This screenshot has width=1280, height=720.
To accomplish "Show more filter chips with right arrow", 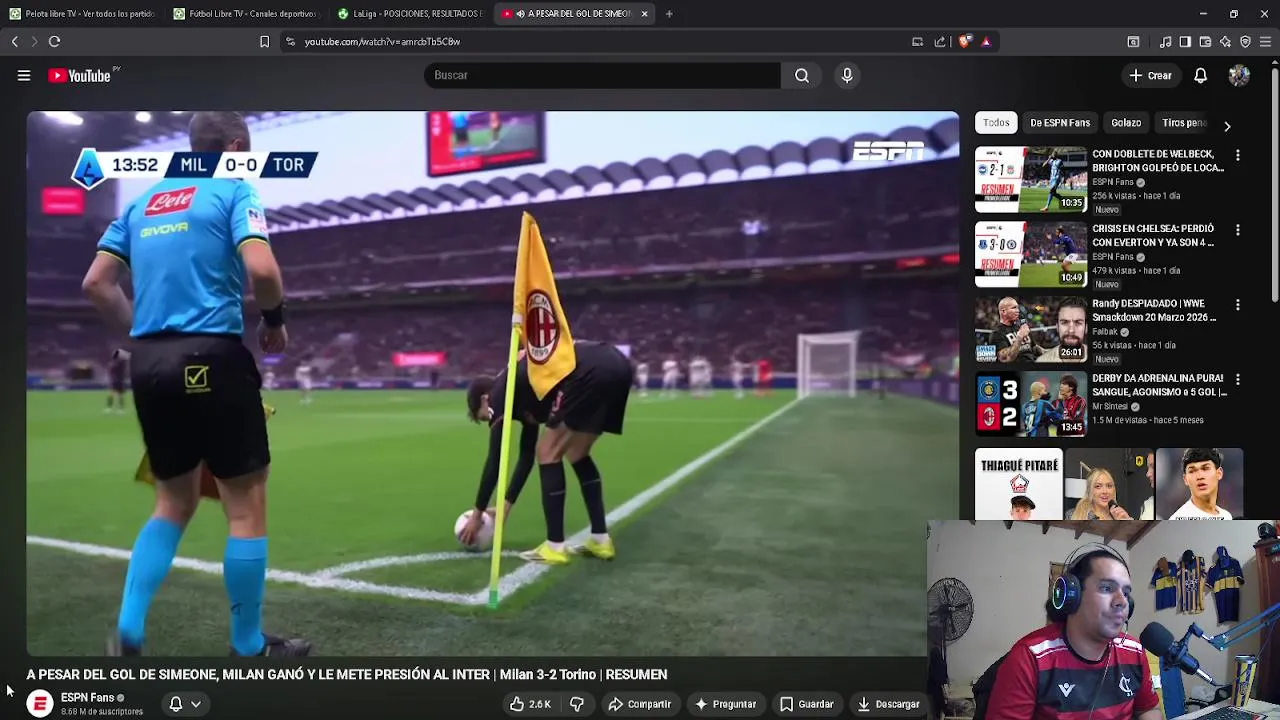I will 1227,126.
